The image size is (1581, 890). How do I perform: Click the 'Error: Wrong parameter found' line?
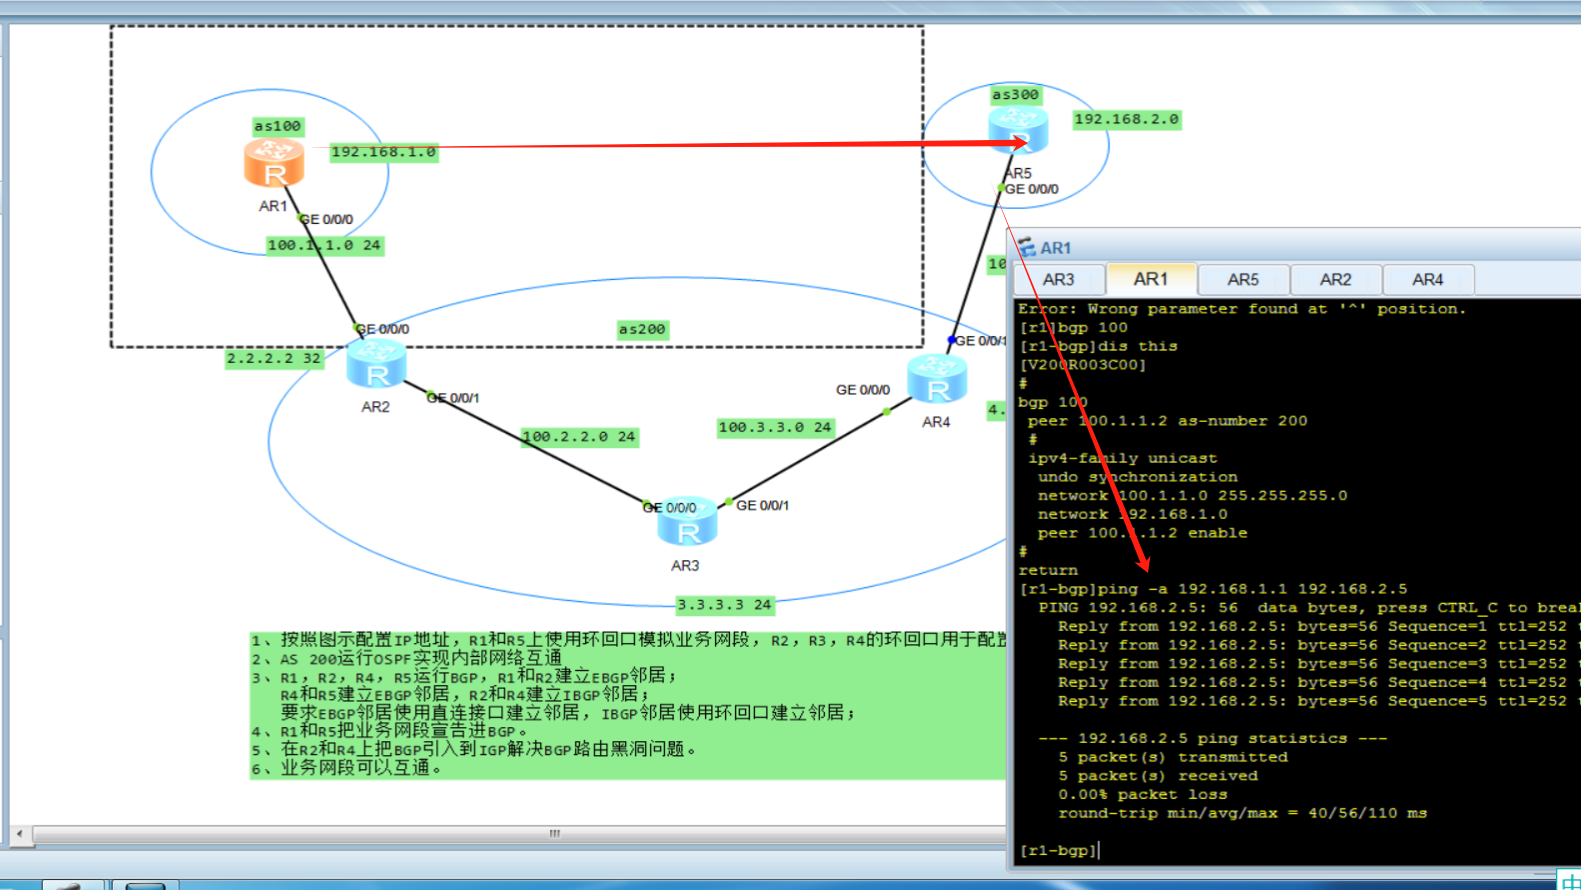click(1242, 309)
